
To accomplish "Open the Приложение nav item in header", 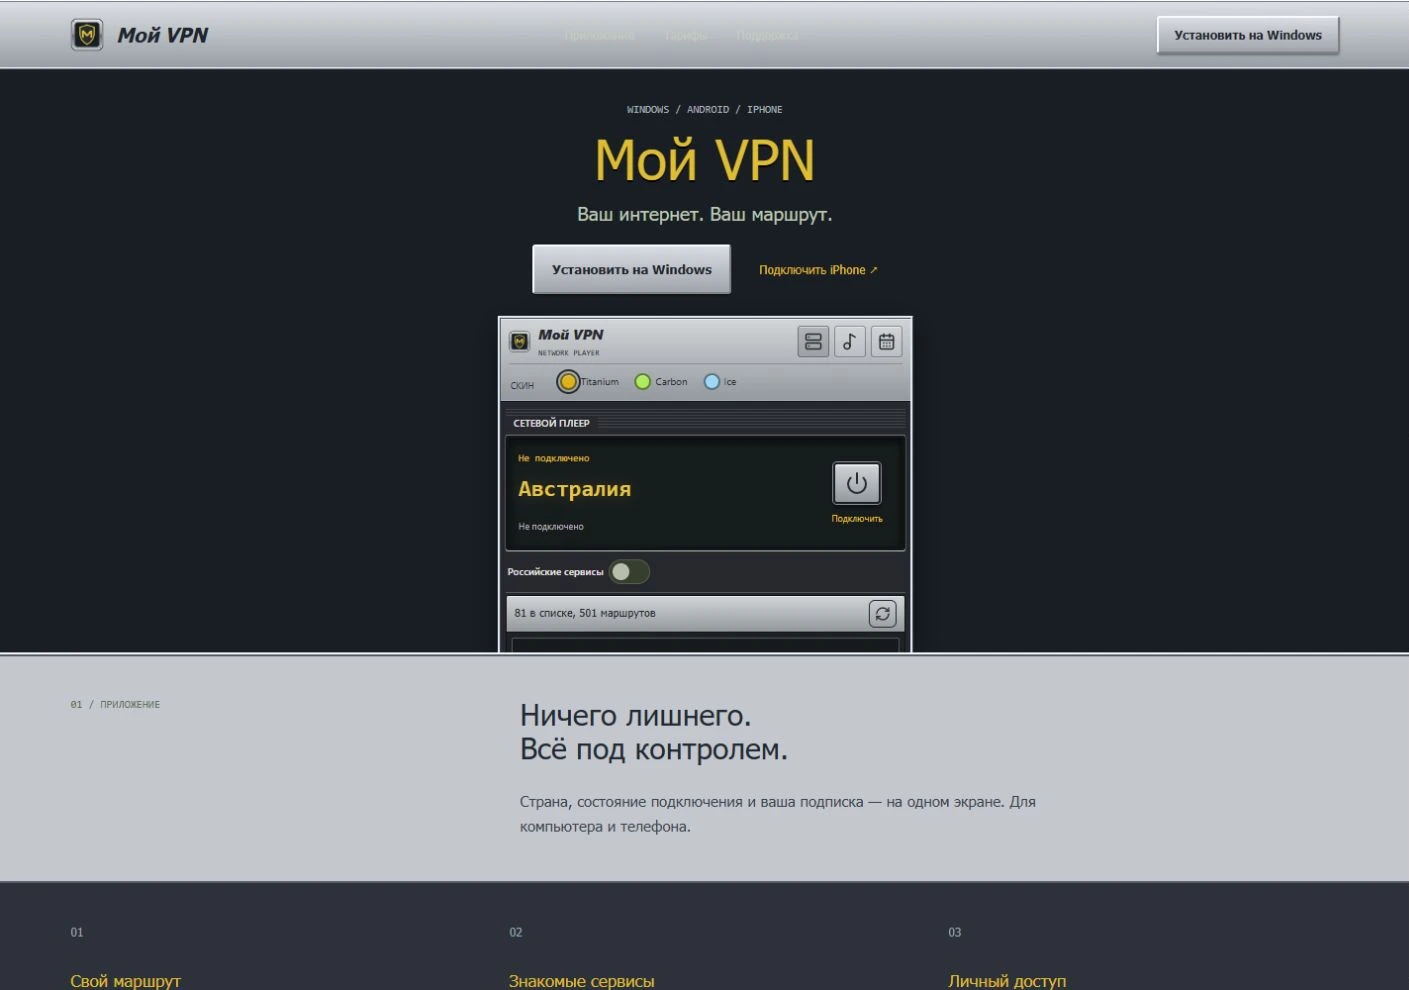I will point(599,35).
